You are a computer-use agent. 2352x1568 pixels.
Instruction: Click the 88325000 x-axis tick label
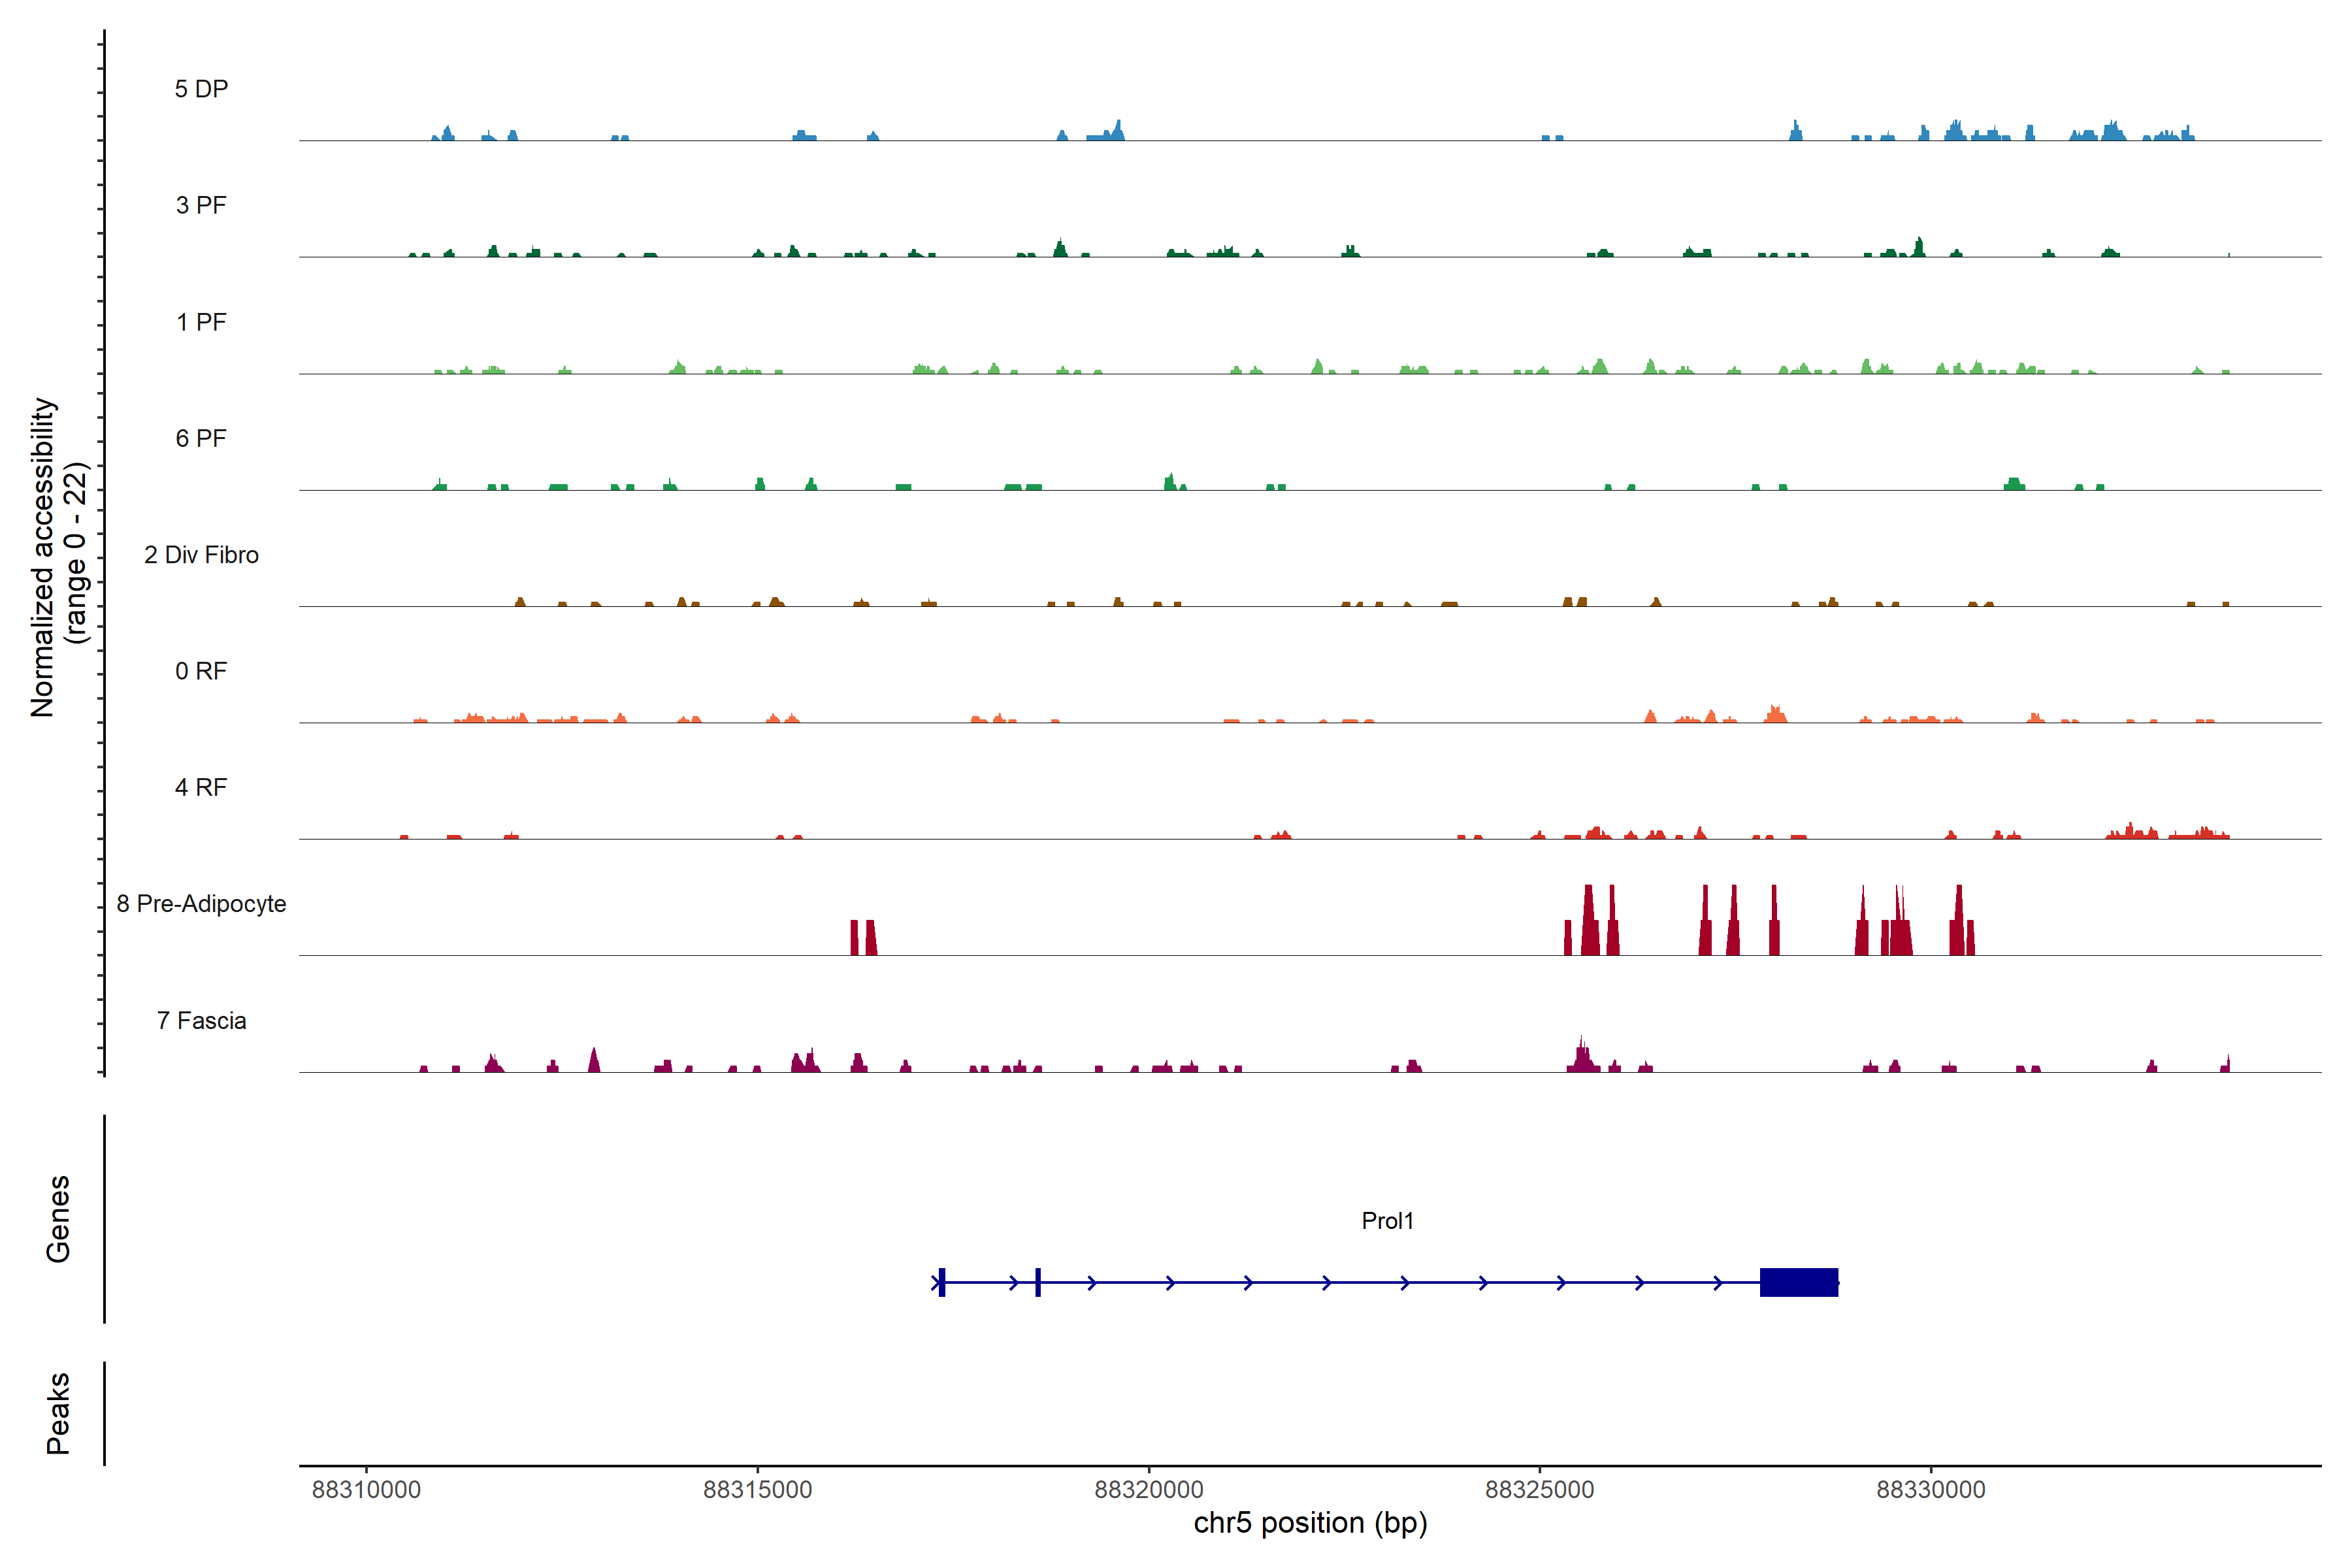tap(1539, 1489)
